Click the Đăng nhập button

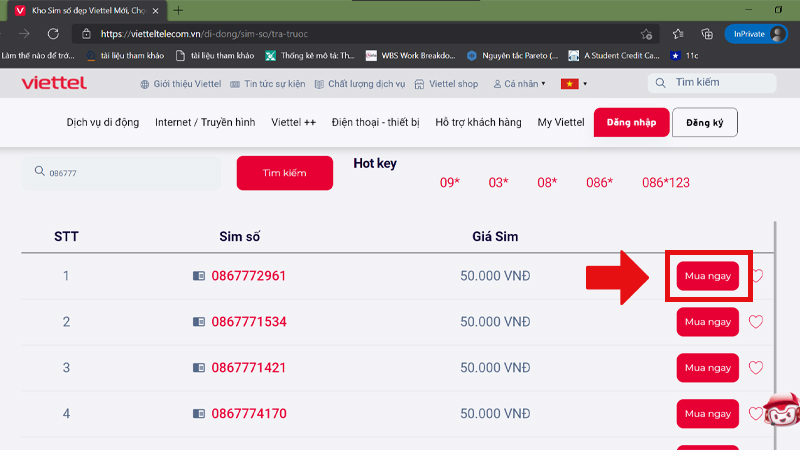pyautogui.click(x=631, y=122)
